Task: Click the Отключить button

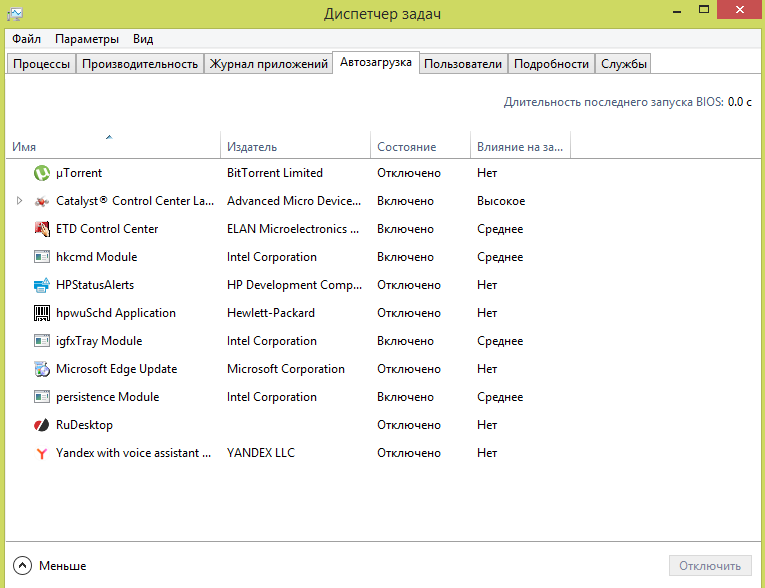Action: coord(710,566)
